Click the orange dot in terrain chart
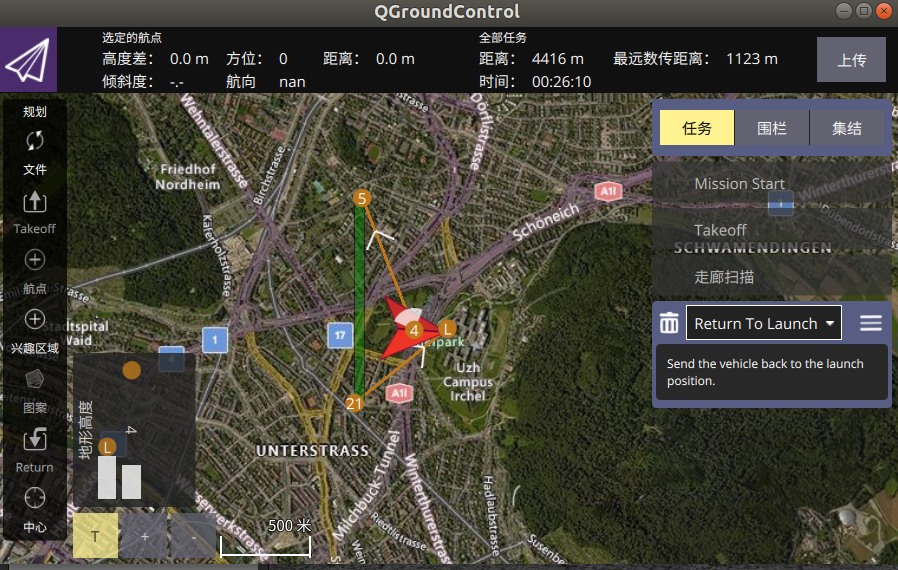 coord(132,370)
